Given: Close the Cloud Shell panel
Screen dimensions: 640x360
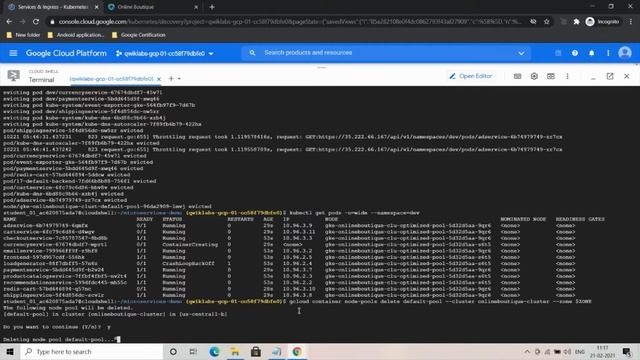Looking at the screenshot, I should [627, 76].
